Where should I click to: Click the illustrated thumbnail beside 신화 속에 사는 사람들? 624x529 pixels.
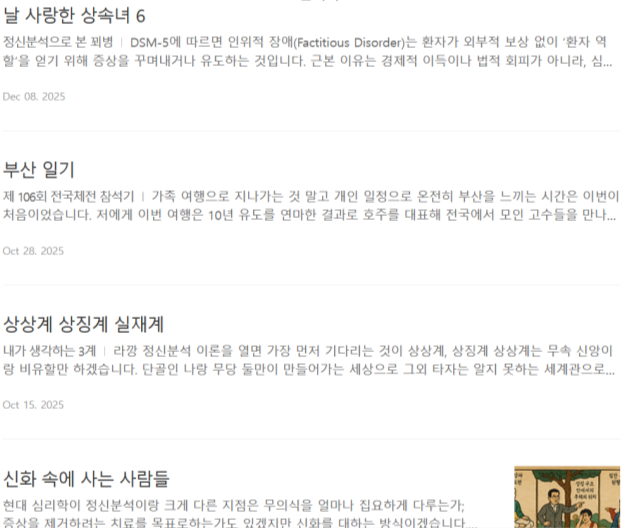[567, 497]
